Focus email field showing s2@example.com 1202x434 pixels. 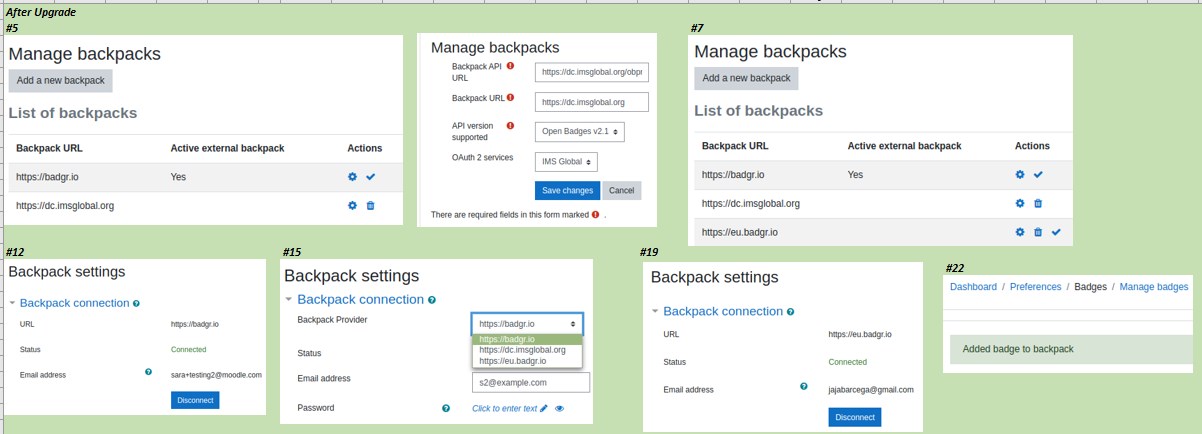coord(531,383)
